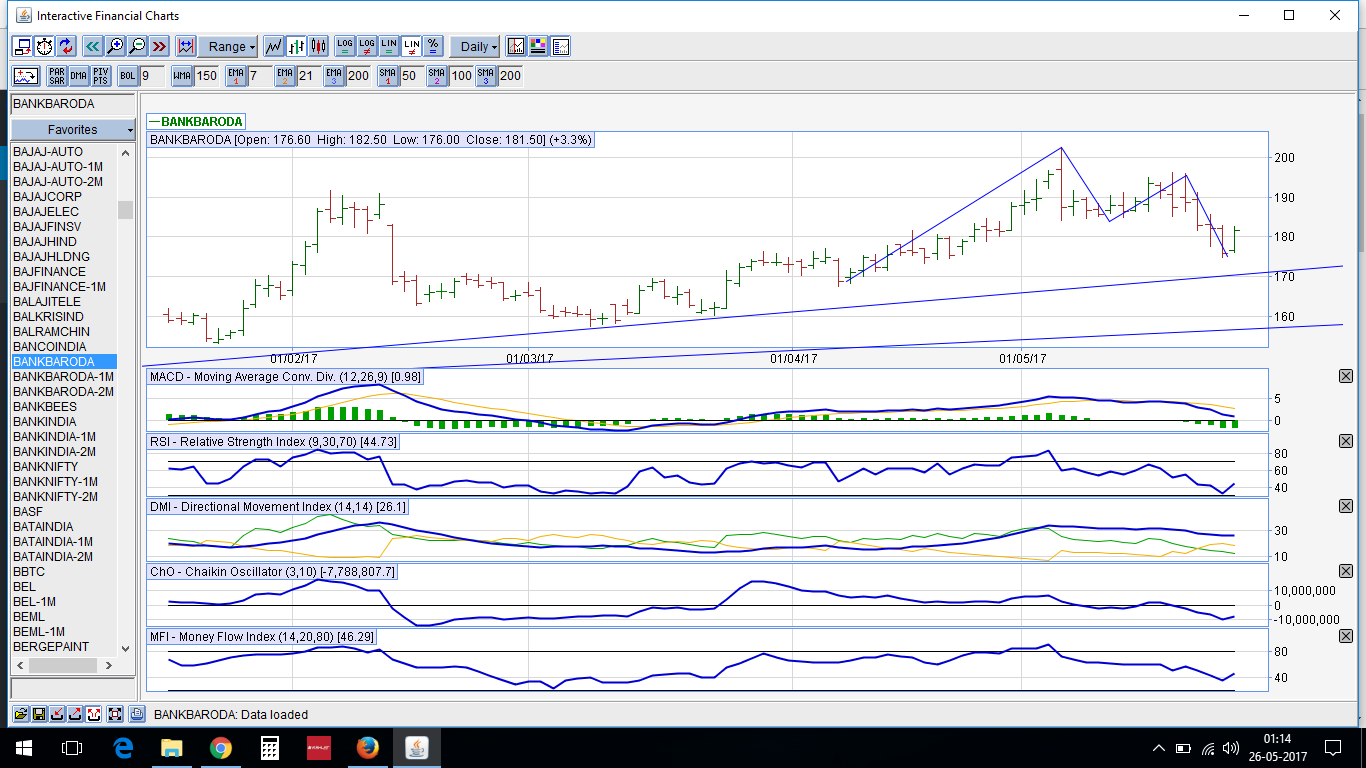Open Firefox from the taskbar

point(368,748)
